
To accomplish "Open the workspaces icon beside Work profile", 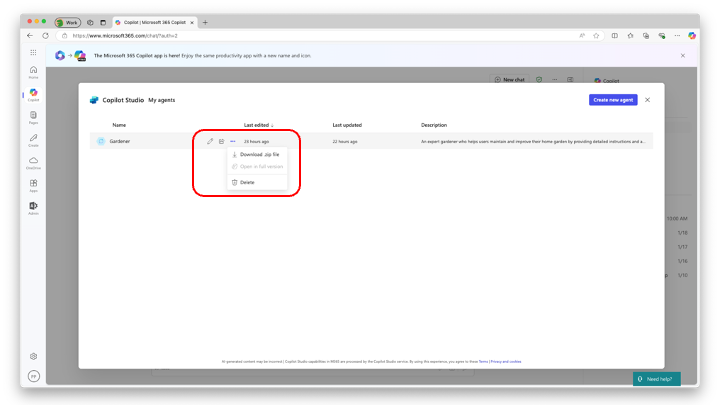I will click(90, 22).
